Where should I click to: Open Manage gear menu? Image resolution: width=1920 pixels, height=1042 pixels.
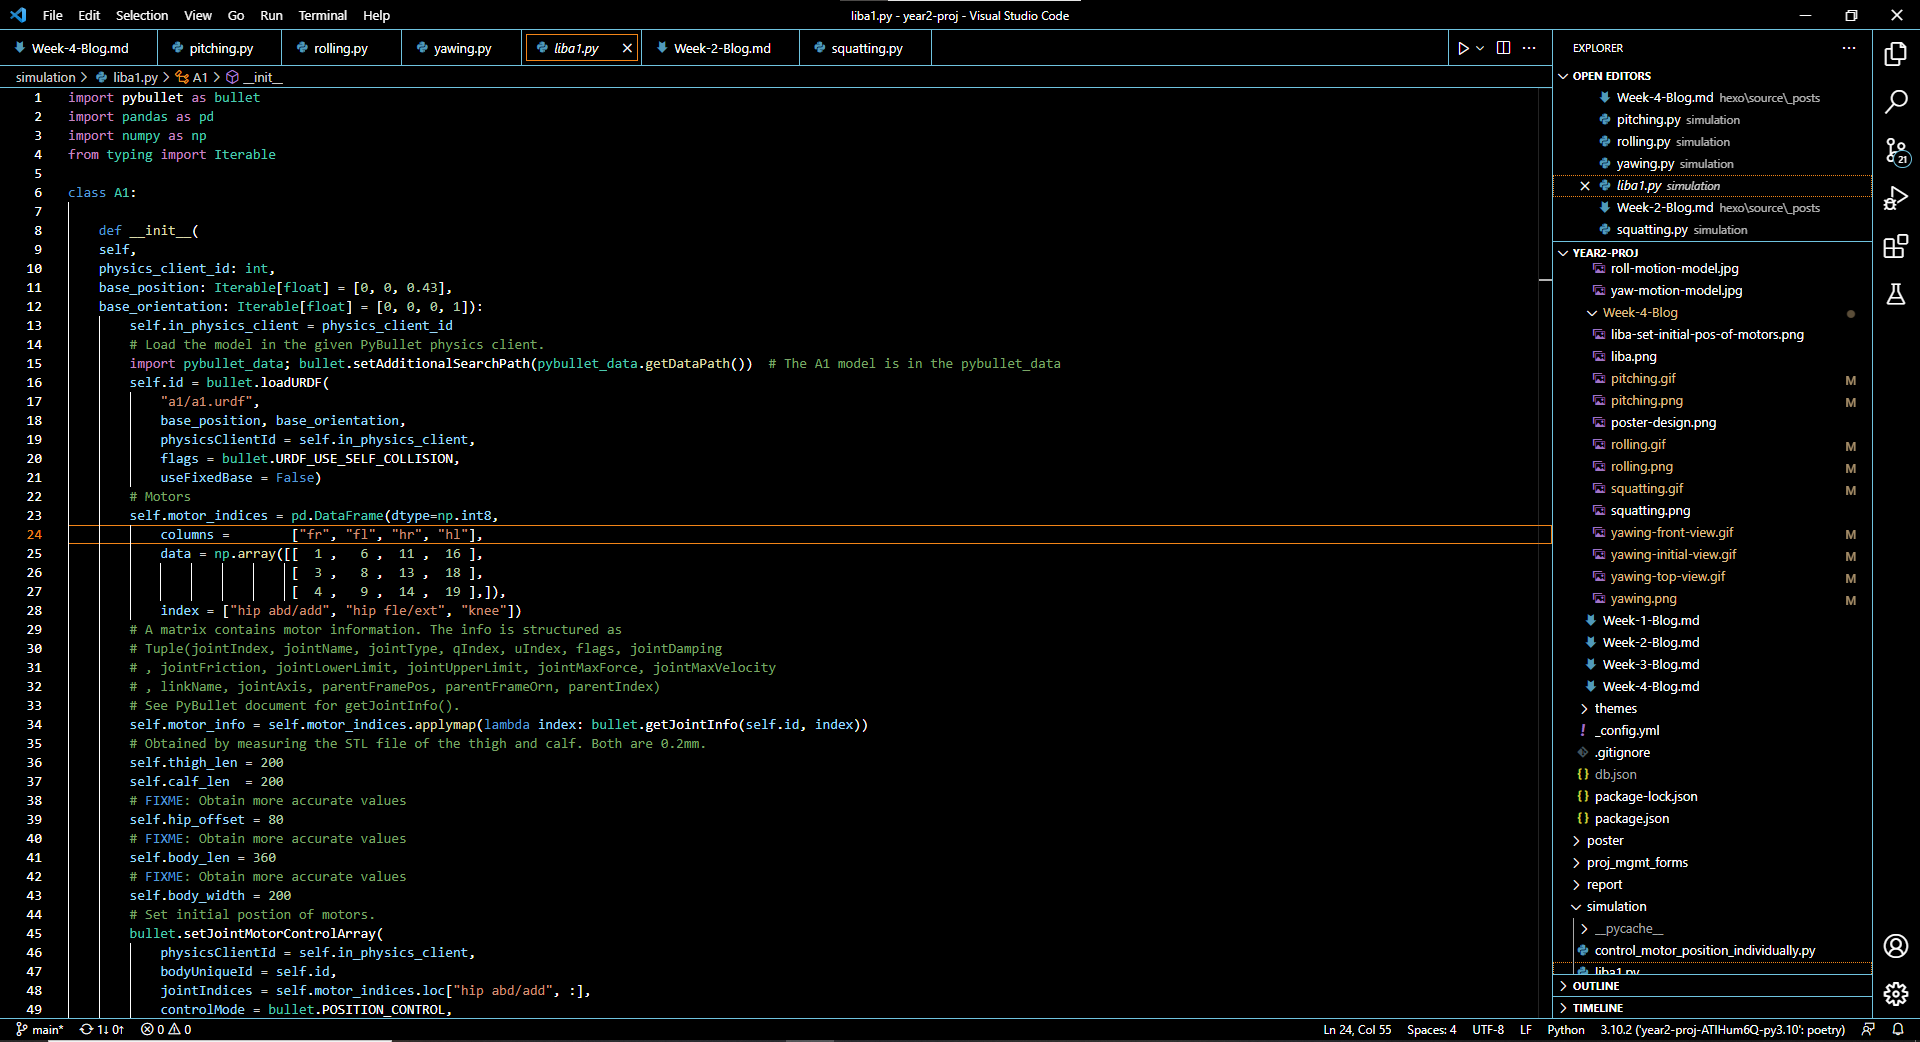pyautogui.click(x=1895, y=993)
